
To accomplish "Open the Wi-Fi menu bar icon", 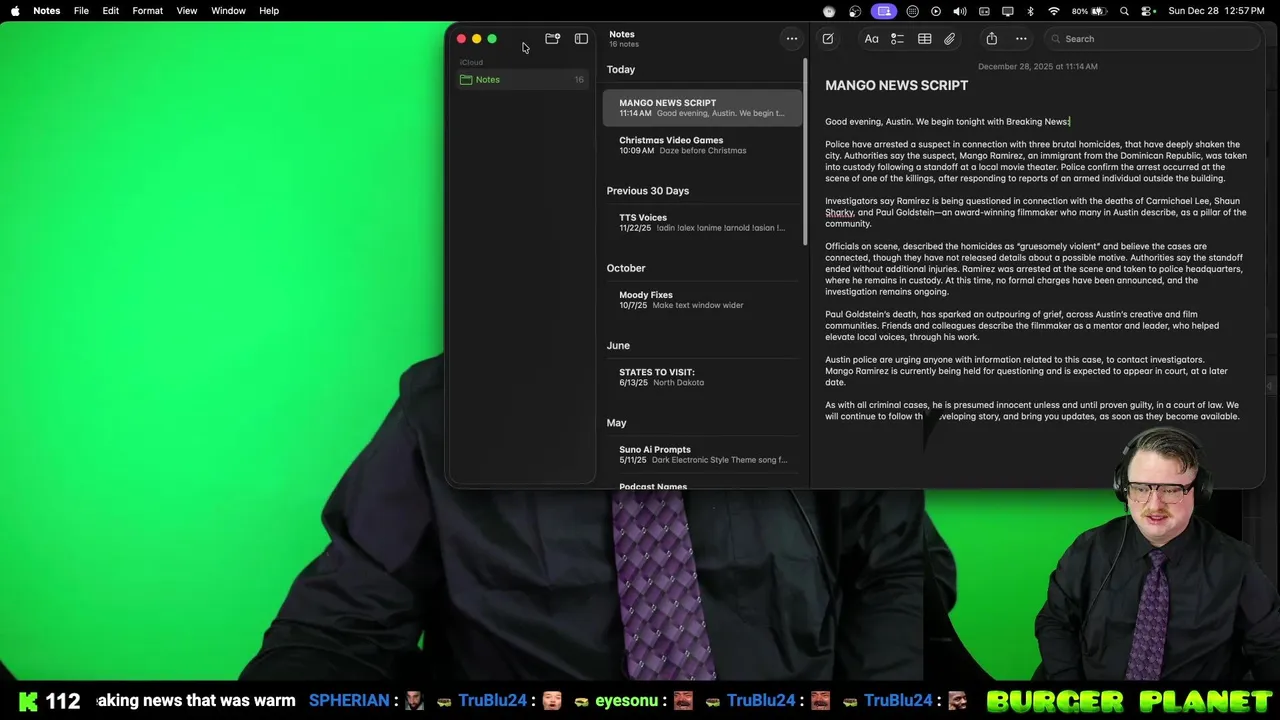I will click(x=1054, y=11).
